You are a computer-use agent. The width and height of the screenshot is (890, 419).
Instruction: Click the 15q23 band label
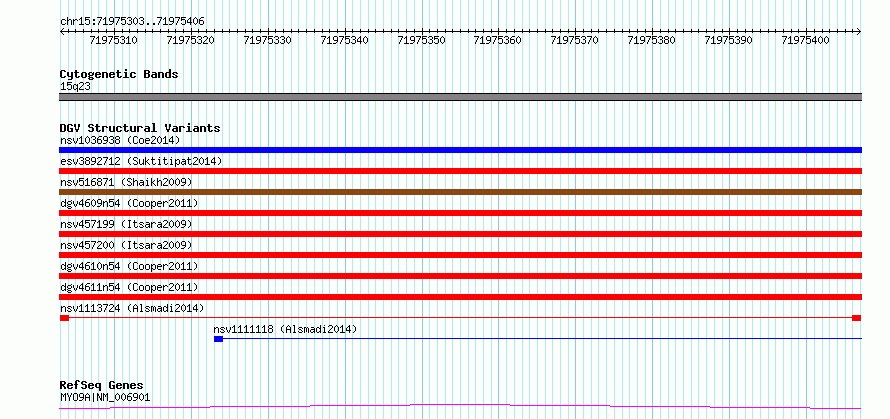75,86
